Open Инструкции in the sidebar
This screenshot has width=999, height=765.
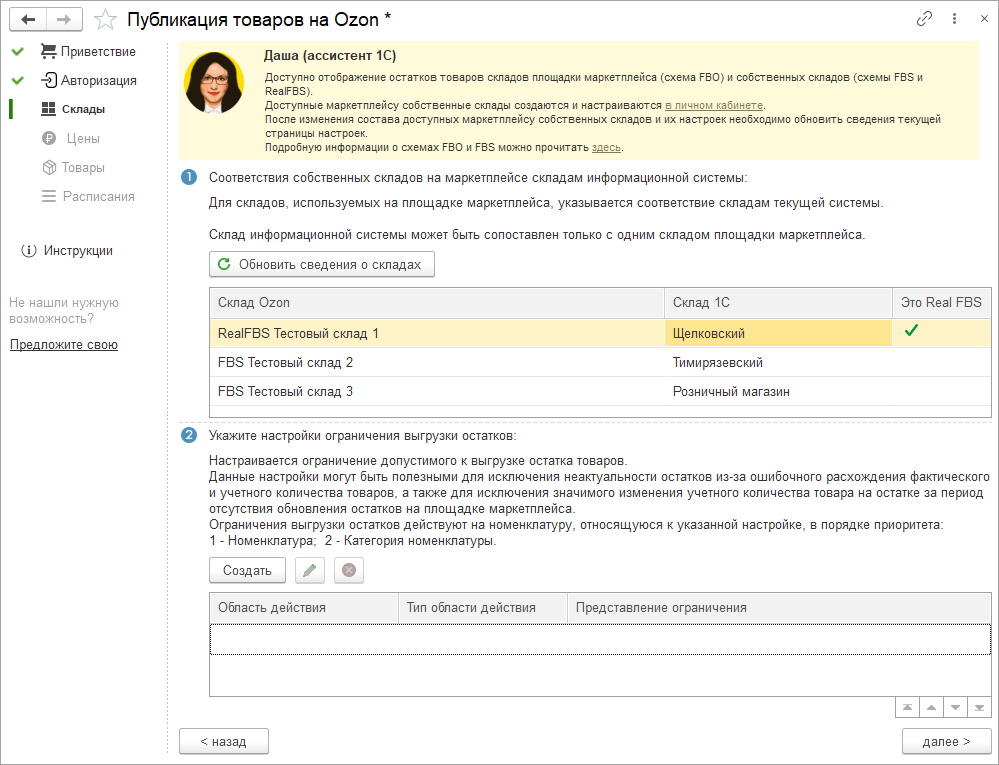67,251
